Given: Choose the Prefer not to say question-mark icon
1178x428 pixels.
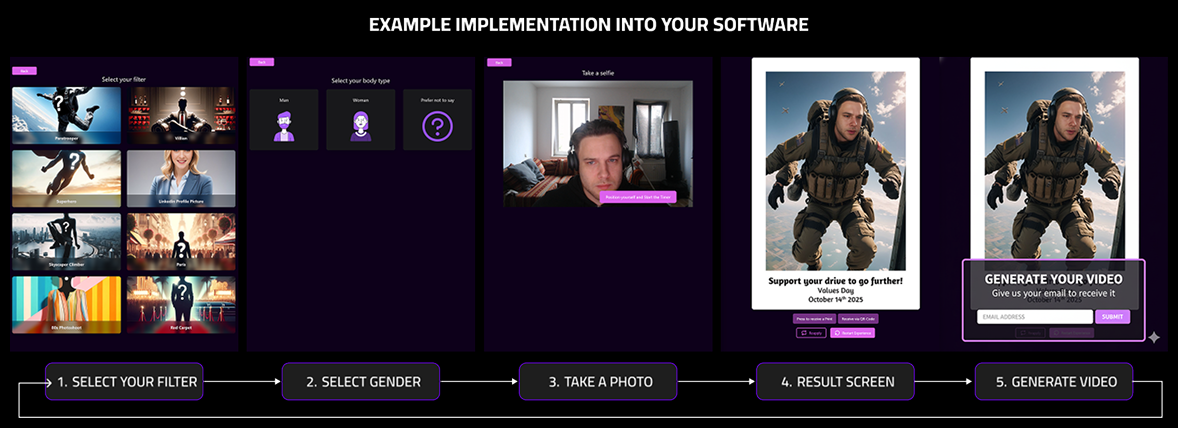Looking at the screenshot, I should tap(437, 126).
